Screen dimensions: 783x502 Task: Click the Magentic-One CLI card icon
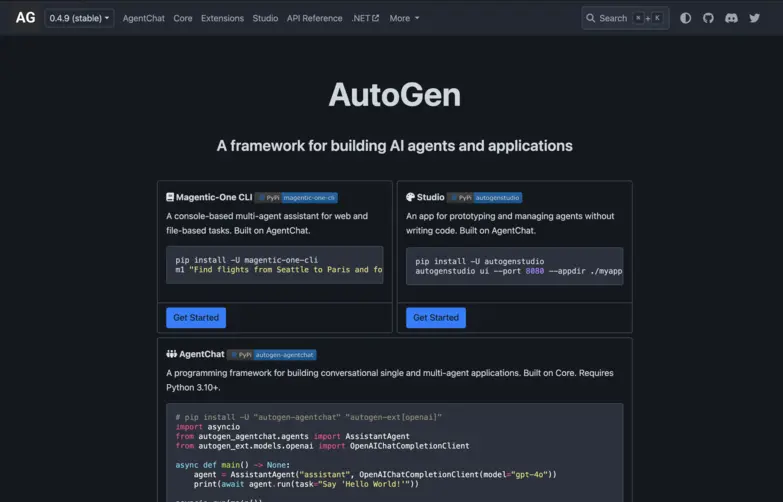click(170, 197)
